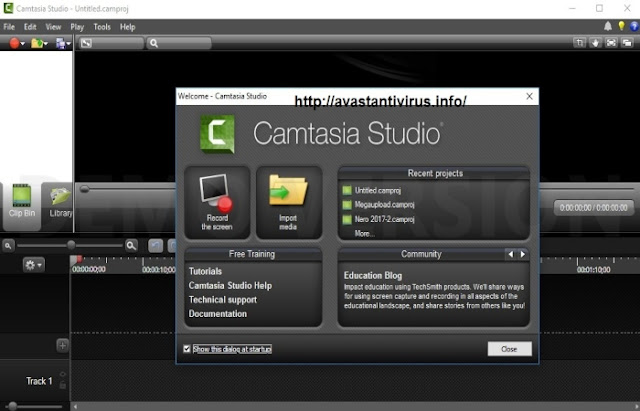The width and height of the screenshot is (640, 411).
Task: Click the Undo button on timeline toolbar
Action: point(156,246)
